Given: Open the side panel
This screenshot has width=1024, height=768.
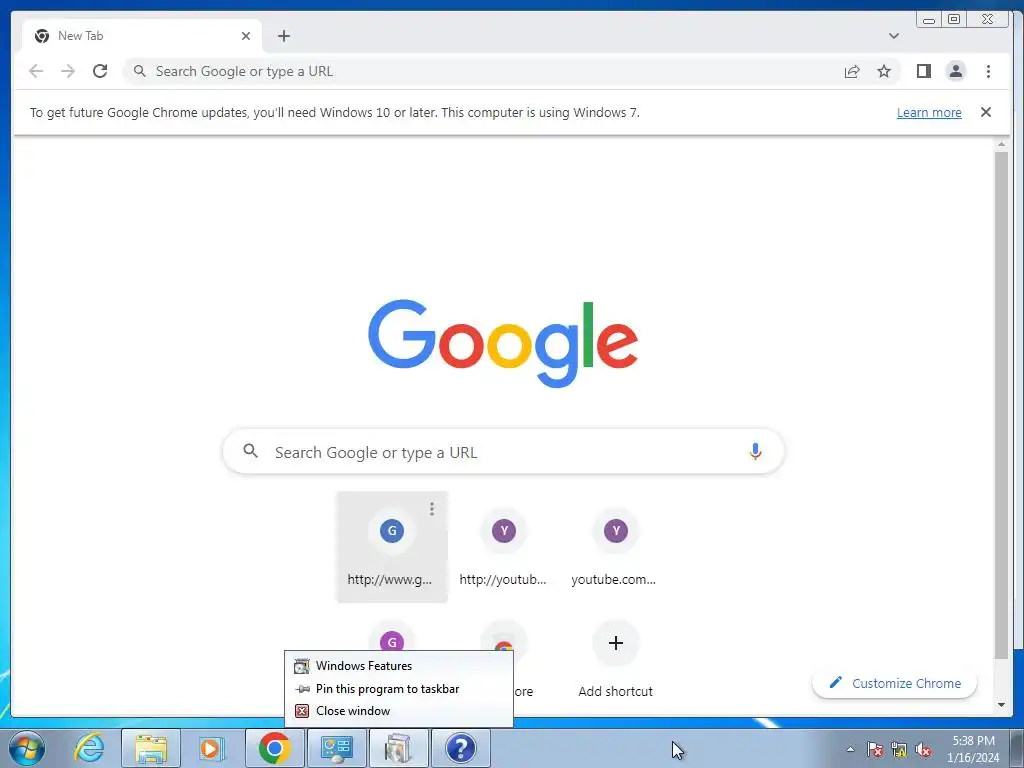Looking at the screenshot, I should pyautogui.click(x=923, y=71).
